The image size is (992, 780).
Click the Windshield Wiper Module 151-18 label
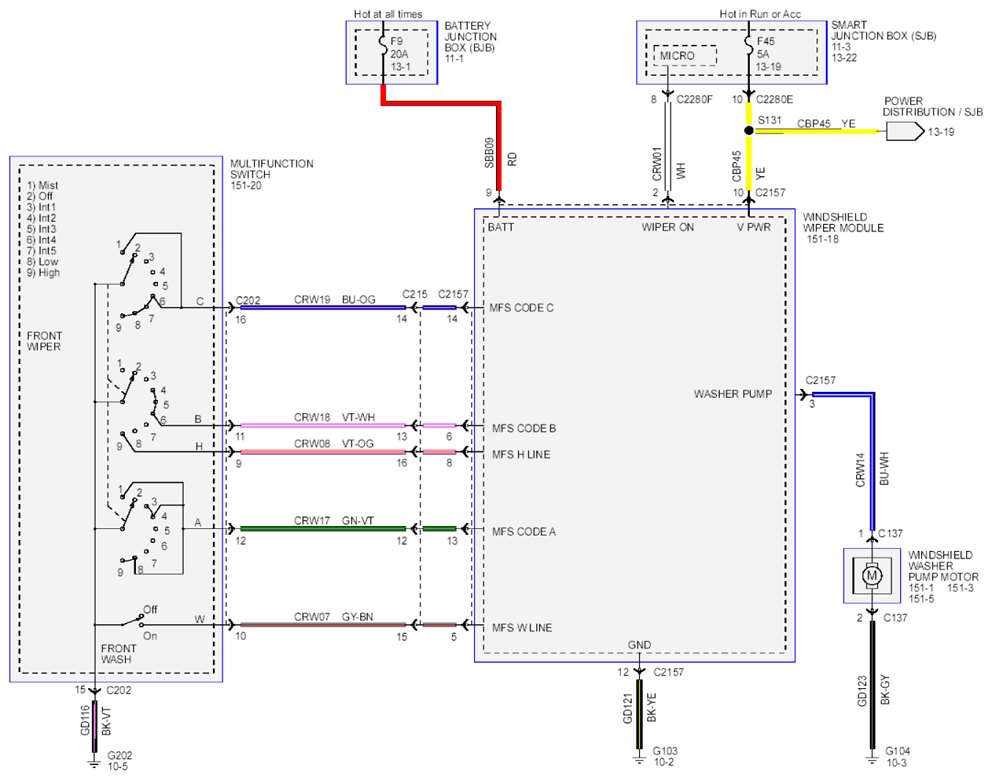(x=843, y=228)
